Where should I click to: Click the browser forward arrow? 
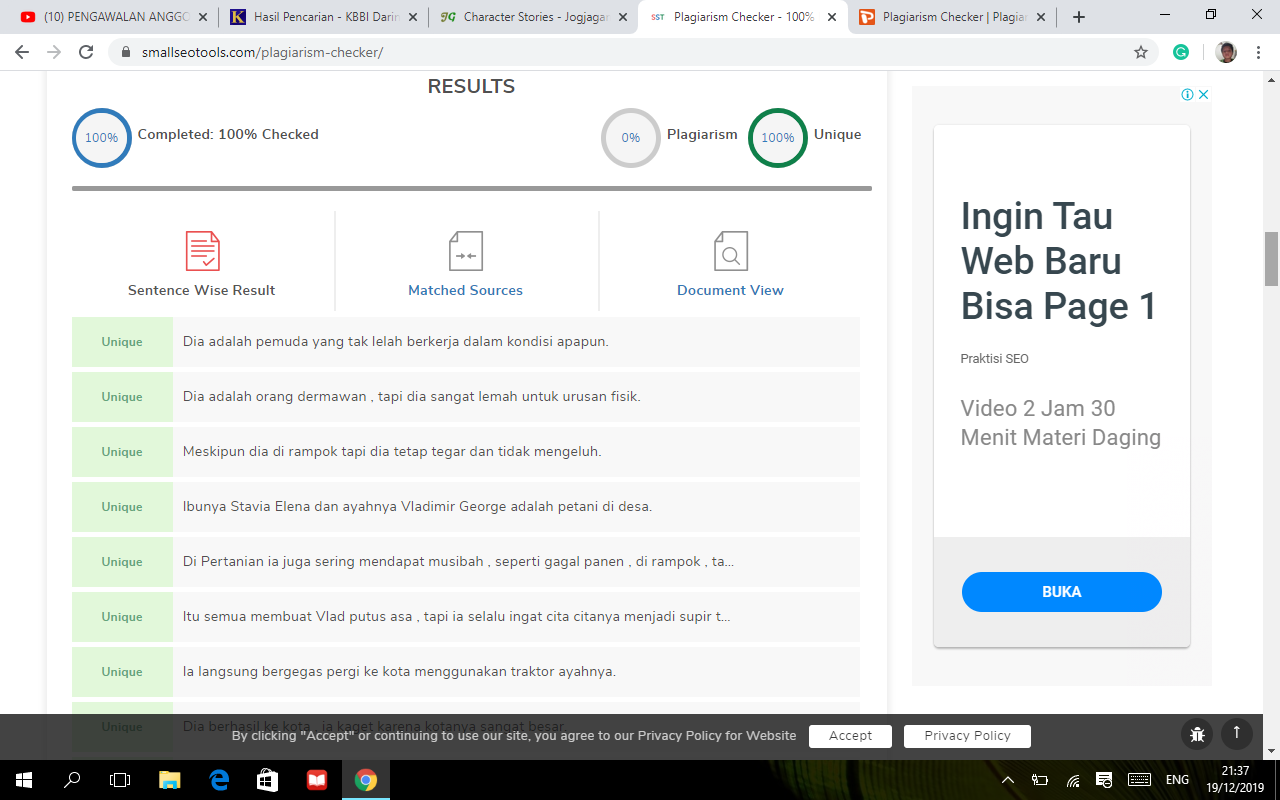pos(54,52)
